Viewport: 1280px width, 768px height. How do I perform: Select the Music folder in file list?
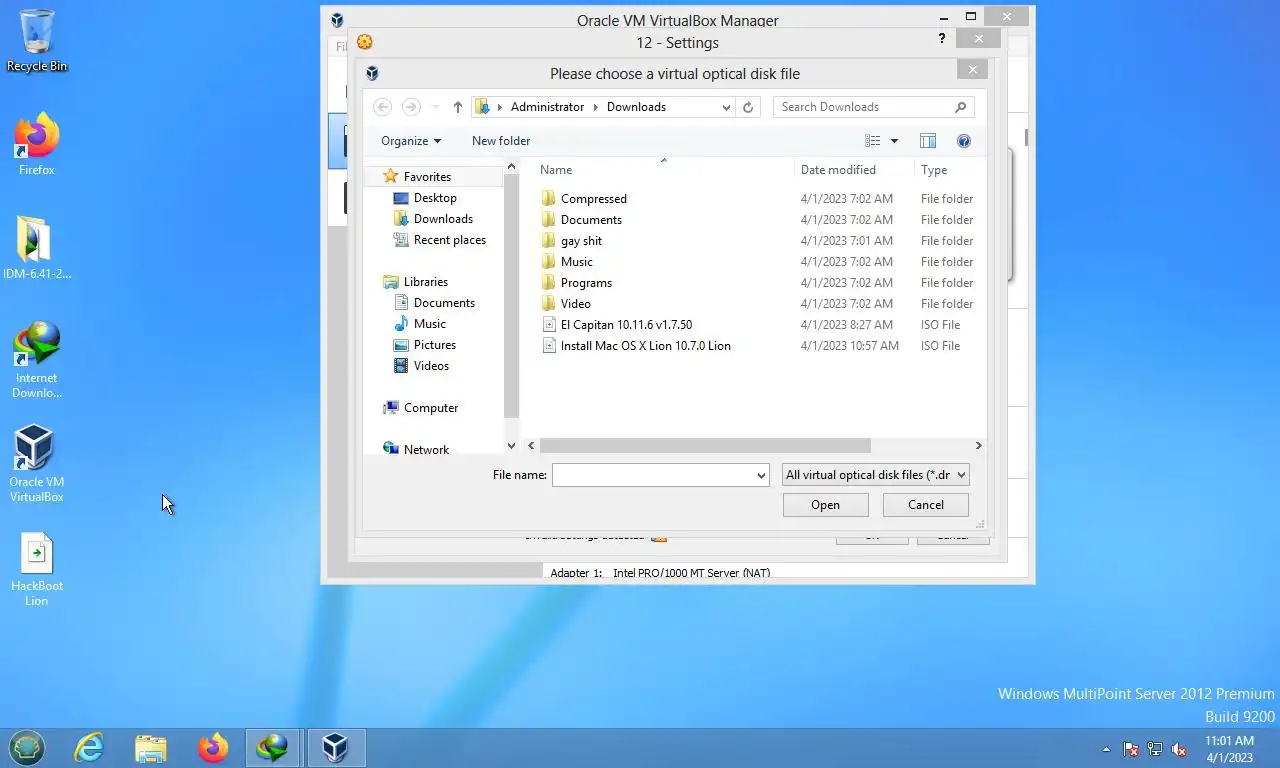(x=576, y=262)
